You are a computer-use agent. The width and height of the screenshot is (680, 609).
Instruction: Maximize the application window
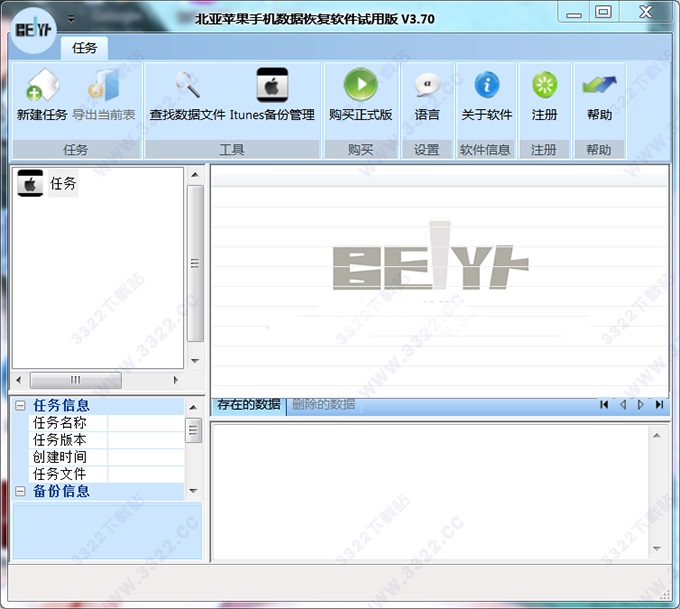(604, 12)
